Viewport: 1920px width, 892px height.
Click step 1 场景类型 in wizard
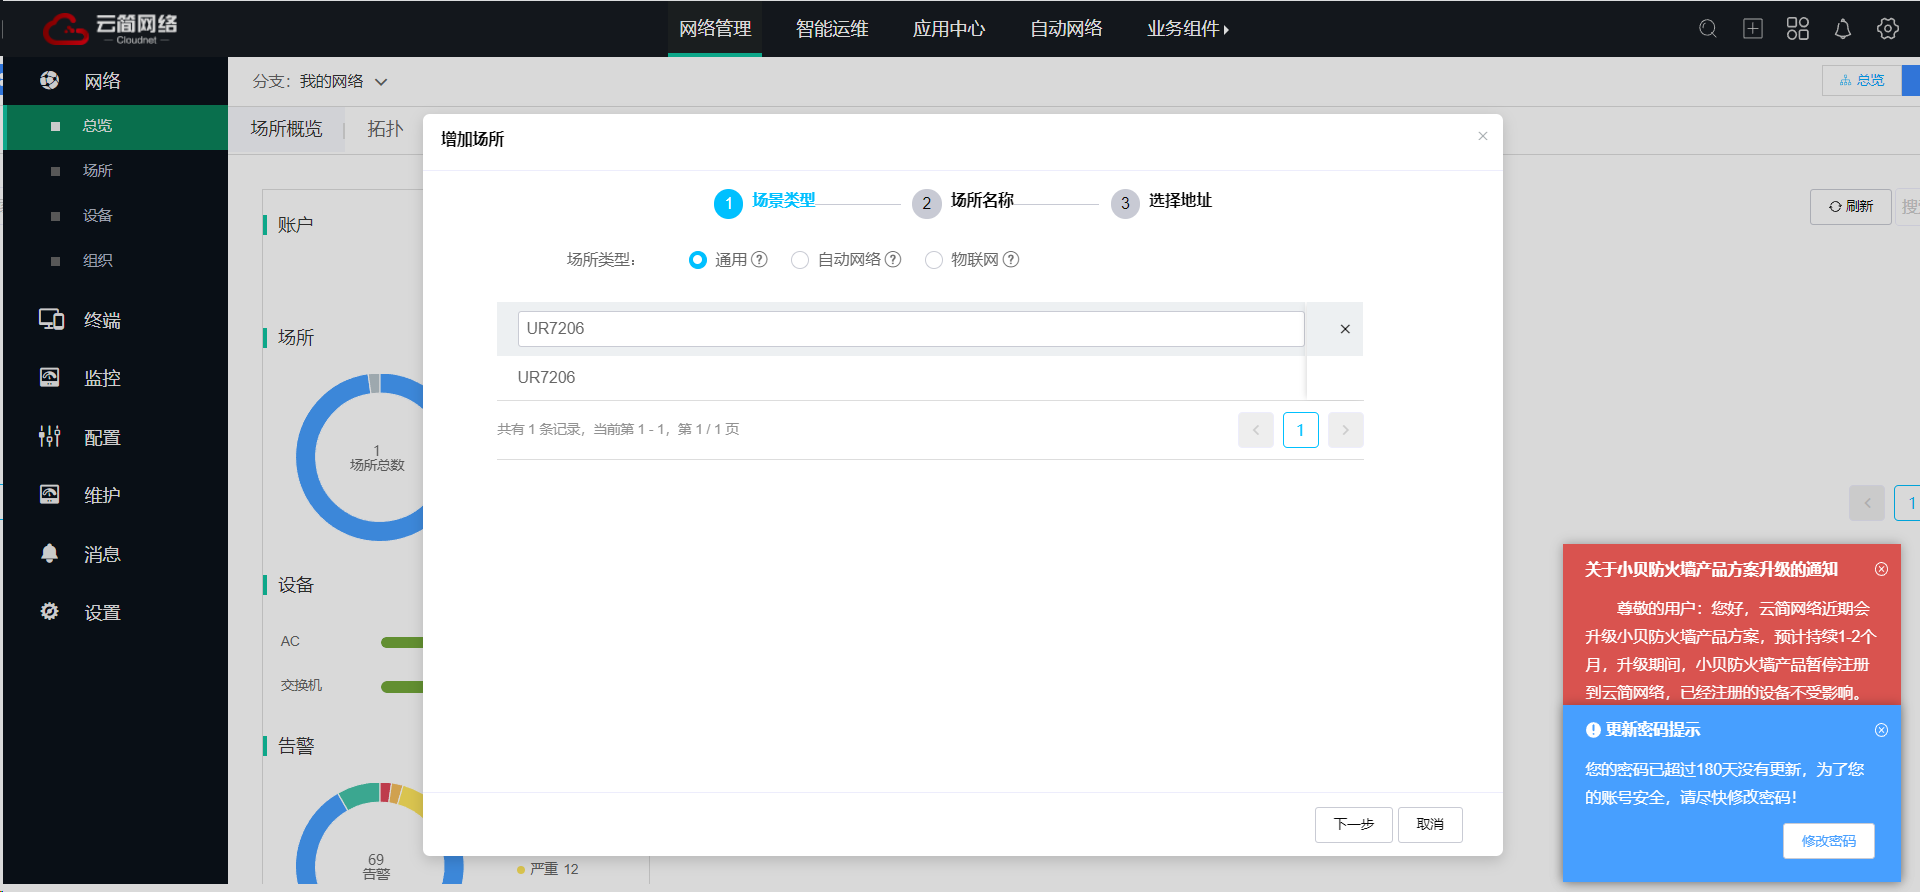pyautogui.click(x=765, y=202)
